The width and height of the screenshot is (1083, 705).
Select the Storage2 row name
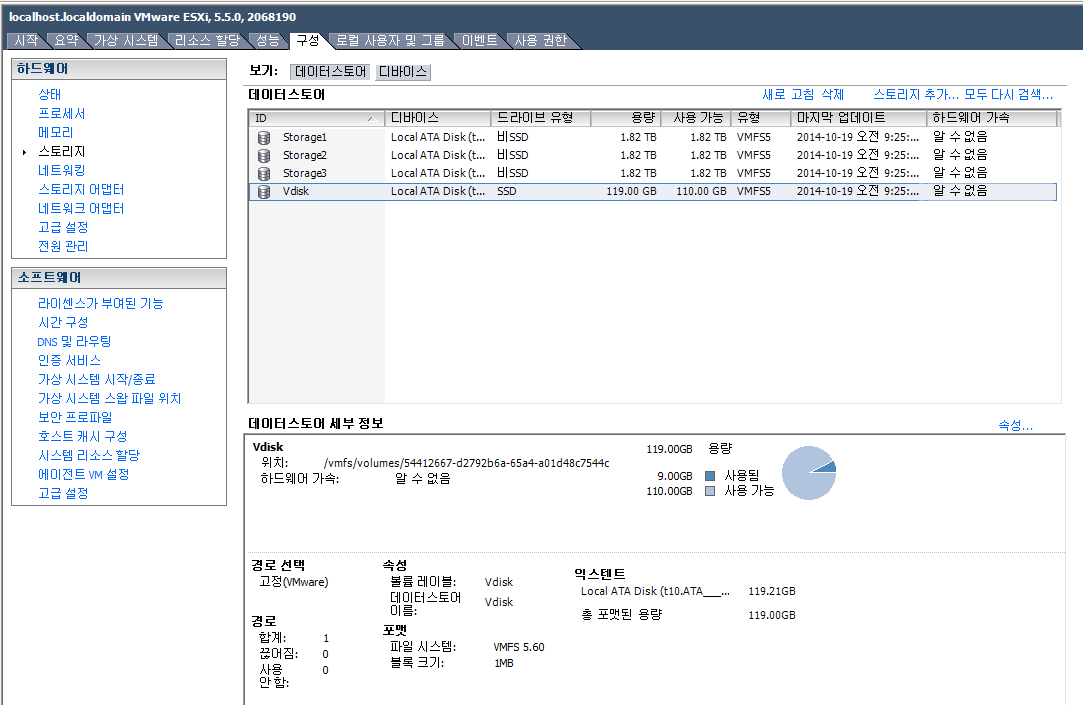pos(305,155)
